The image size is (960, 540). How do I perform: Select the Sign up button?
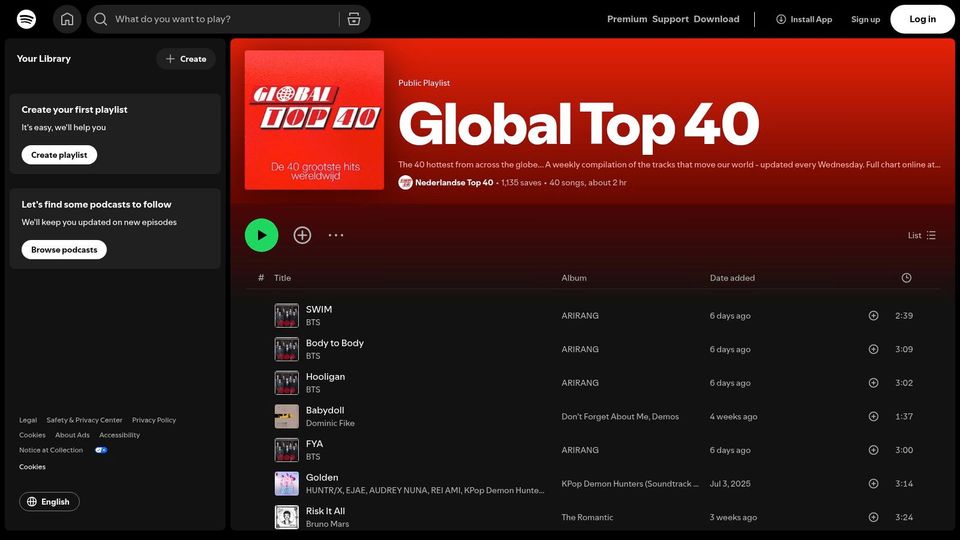(x=865, y=19)
